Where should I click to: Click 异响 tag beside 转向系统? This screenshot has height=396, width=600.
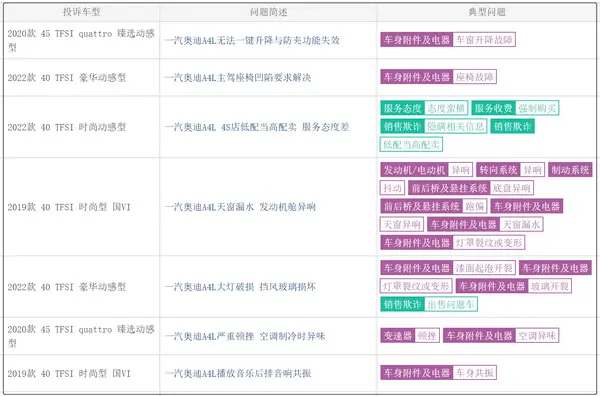pyautogui.click(x=532, y=169)
